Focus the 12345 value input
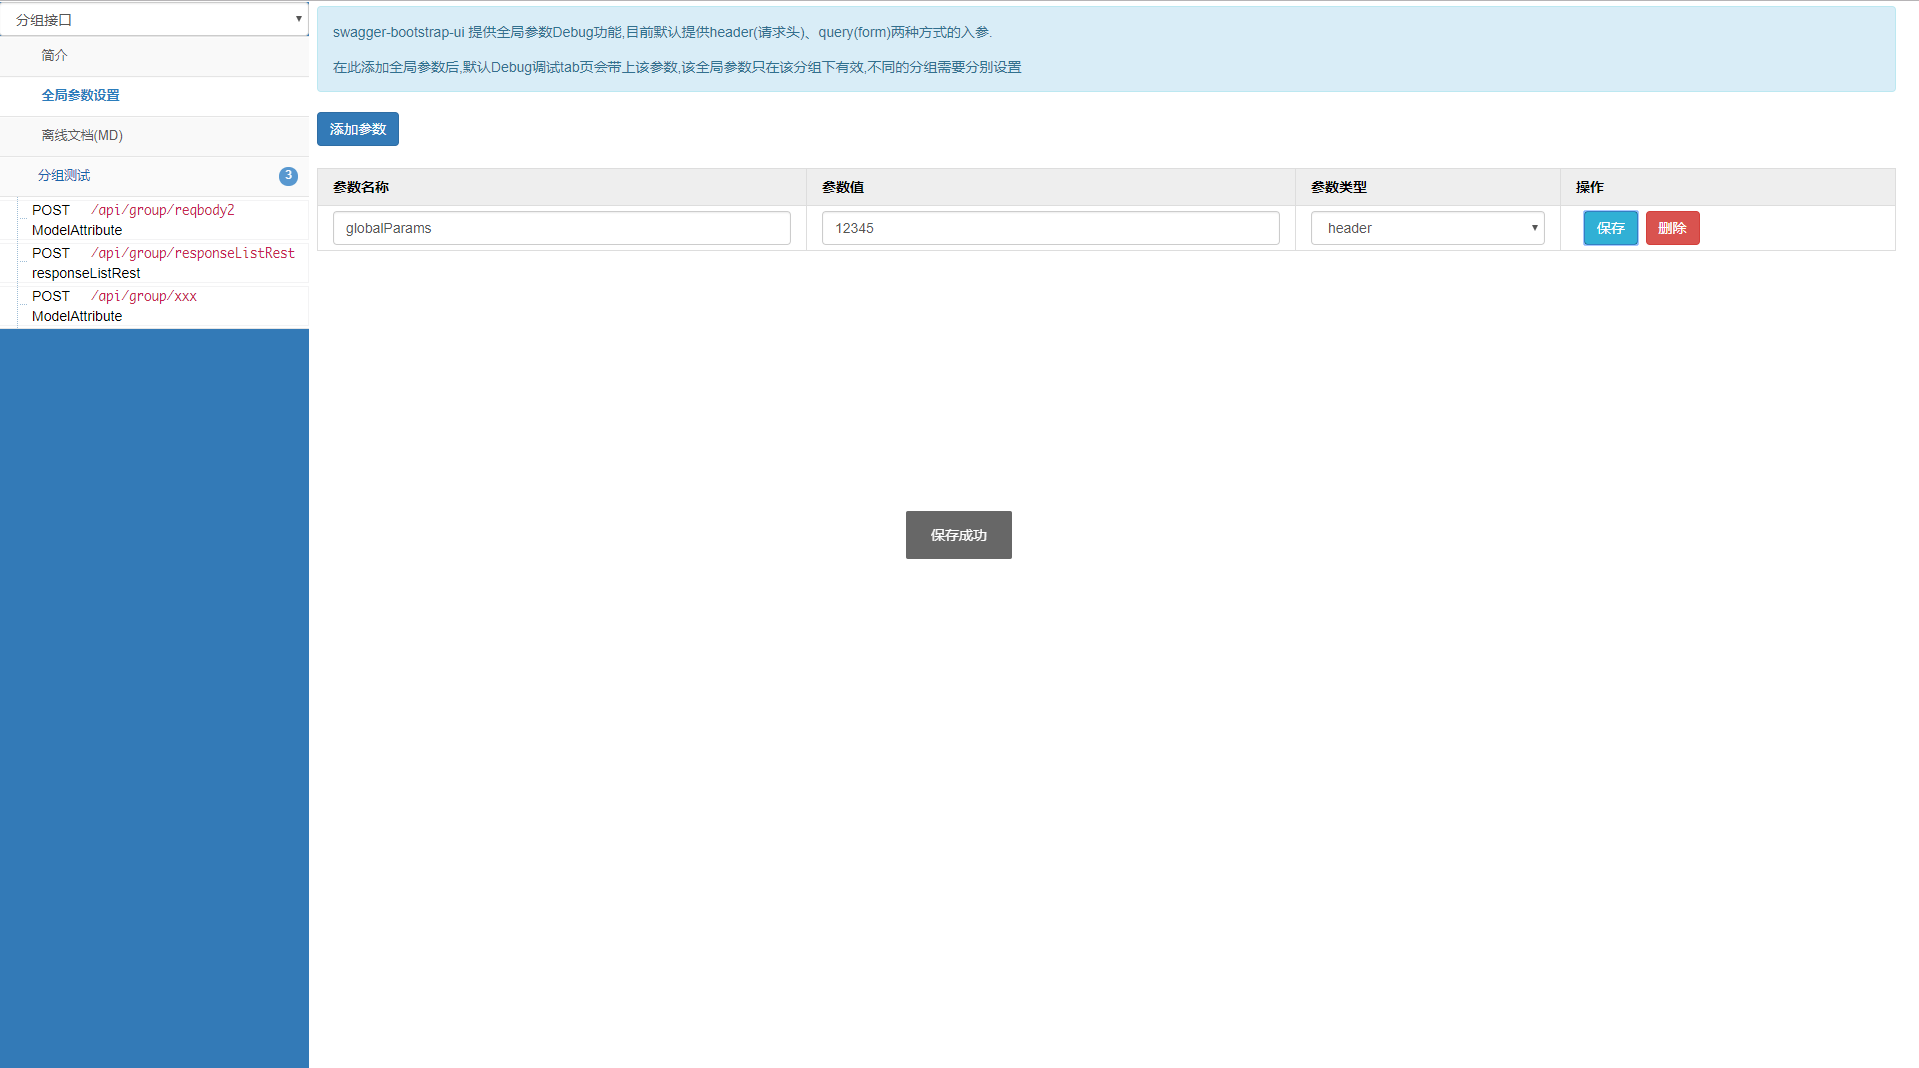This screenshot has height=1068, width=1919. point(1051,228)
